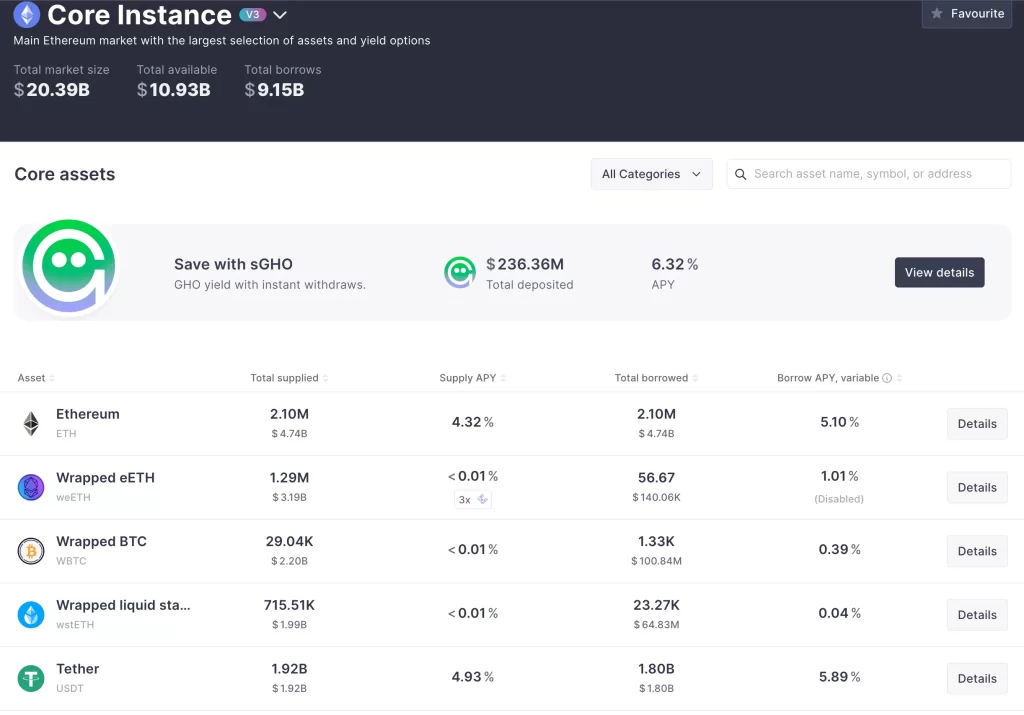Click the Ethereum market logo beside Core Instance
The width and height of the screenshot is (1024, 715).
26,14
